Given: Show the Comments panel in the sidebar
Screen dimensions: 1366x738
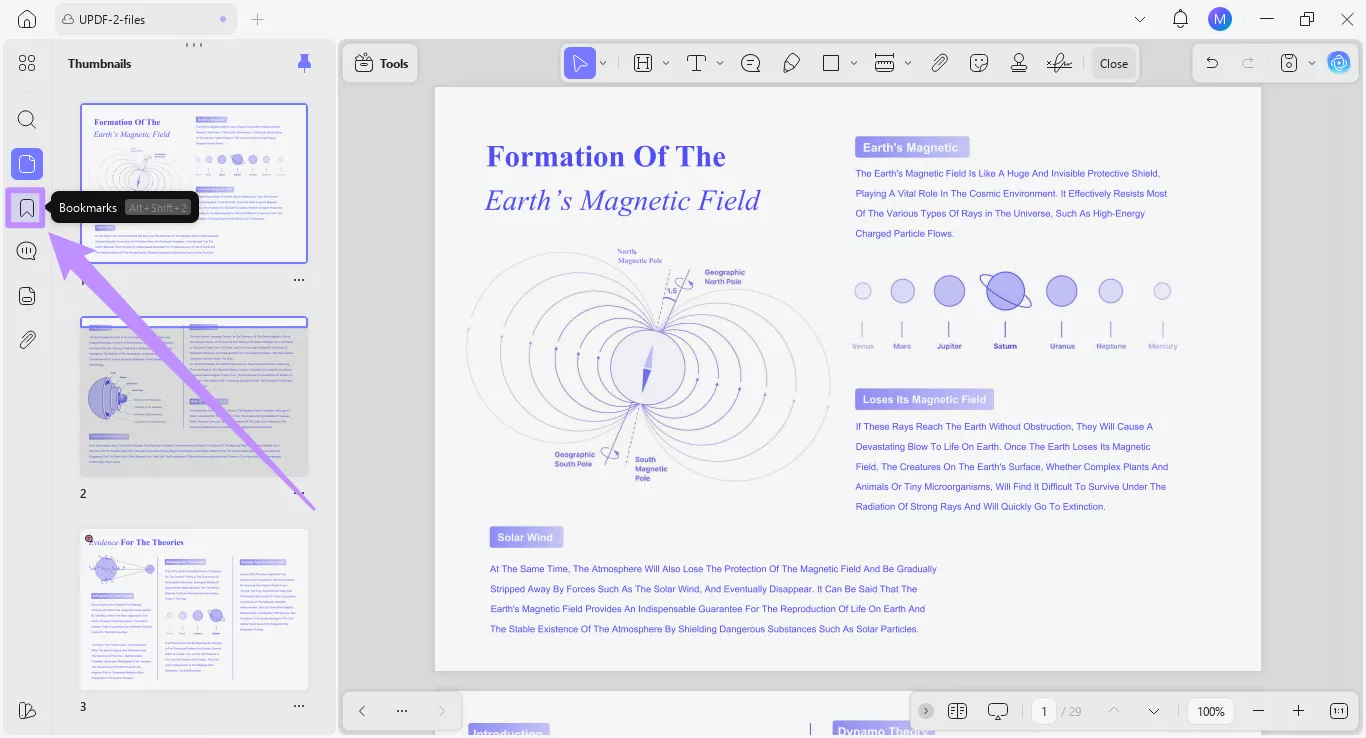Looking at the screenshot, I should 27,252.
